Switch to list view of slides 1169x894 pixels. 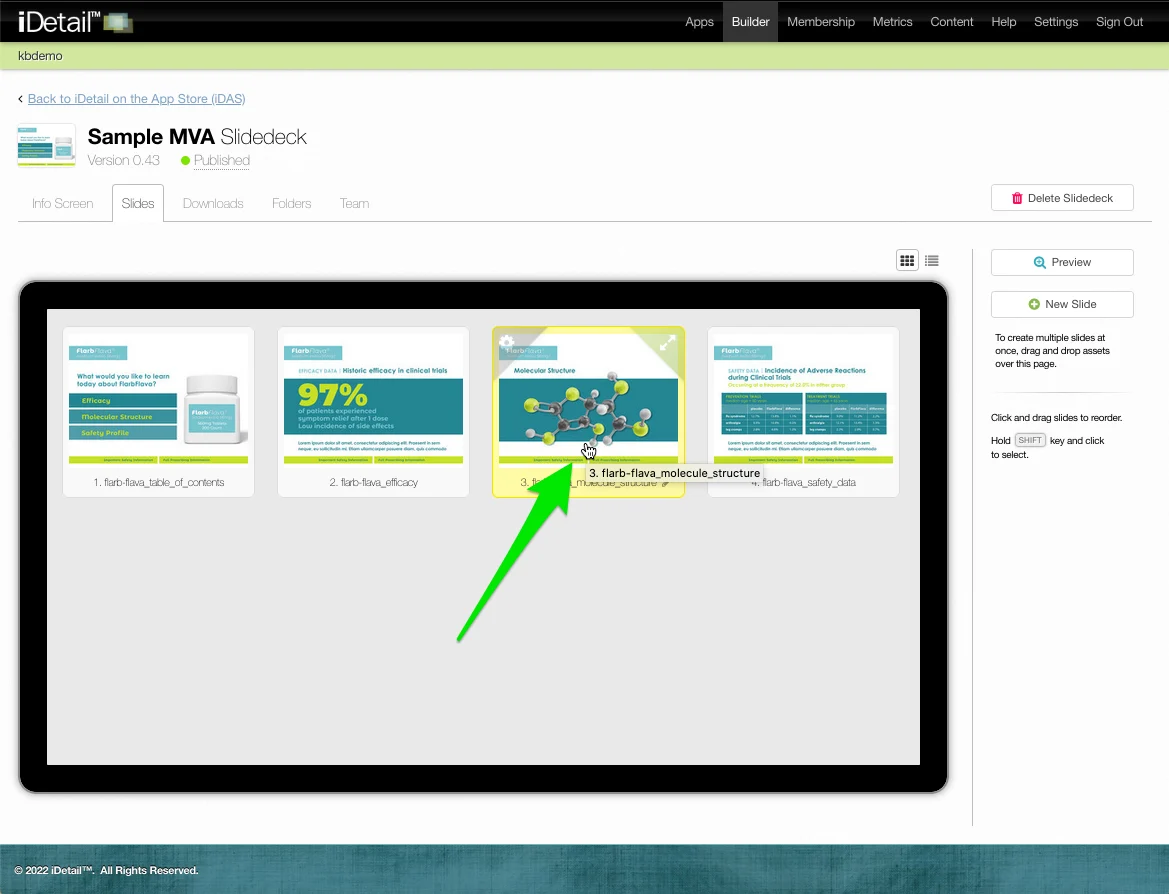pos(932,261)
